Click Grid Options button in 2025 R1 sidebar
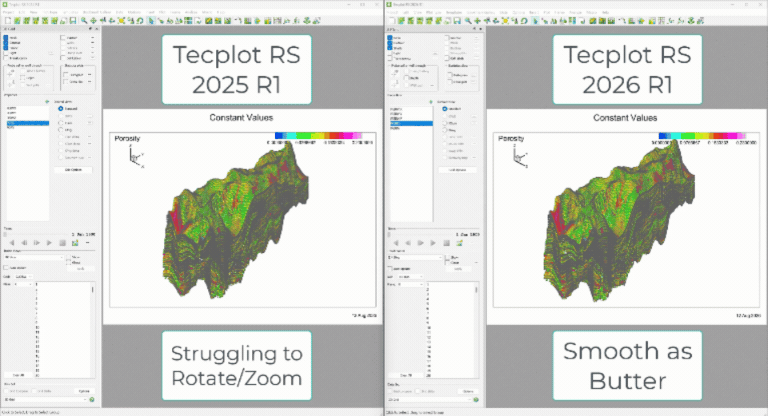This screenshot has width=768, height=416. [73, 170]
